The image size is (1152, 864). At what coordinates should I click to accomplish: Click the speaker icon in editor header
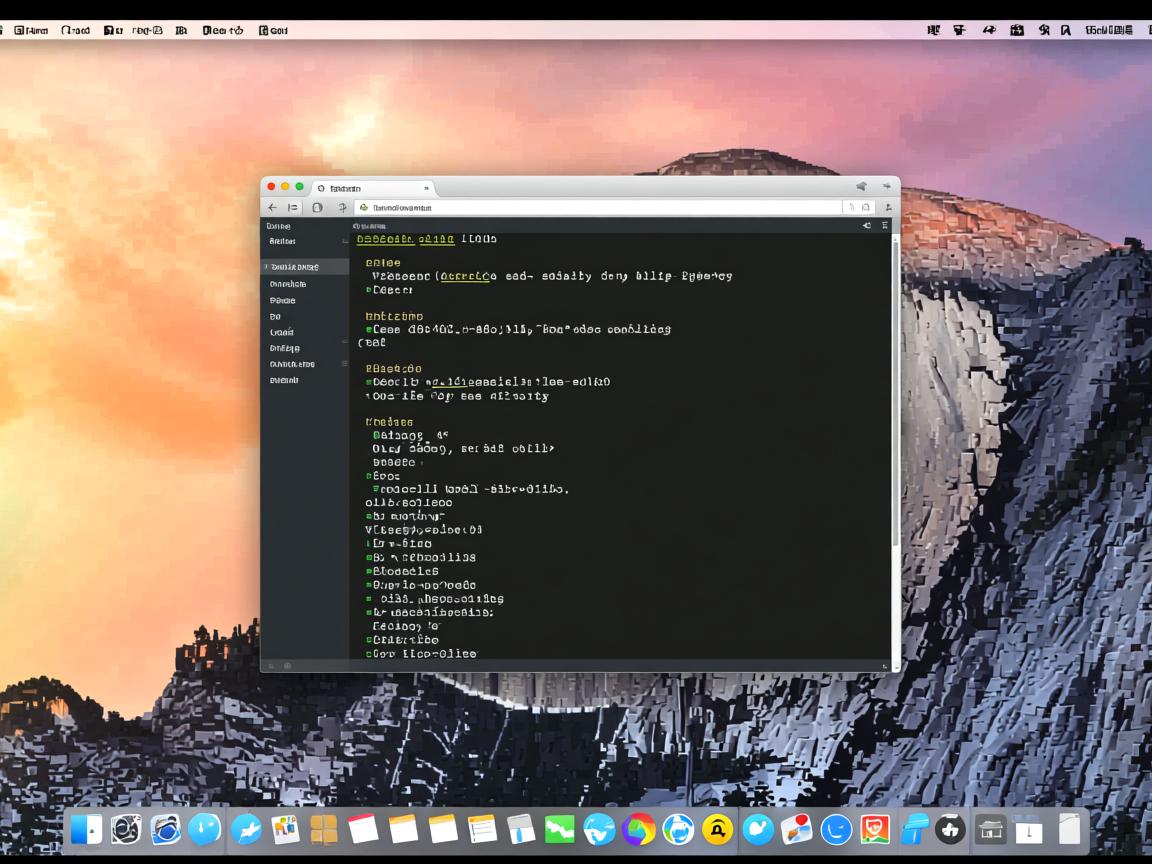tap(866, 226)
